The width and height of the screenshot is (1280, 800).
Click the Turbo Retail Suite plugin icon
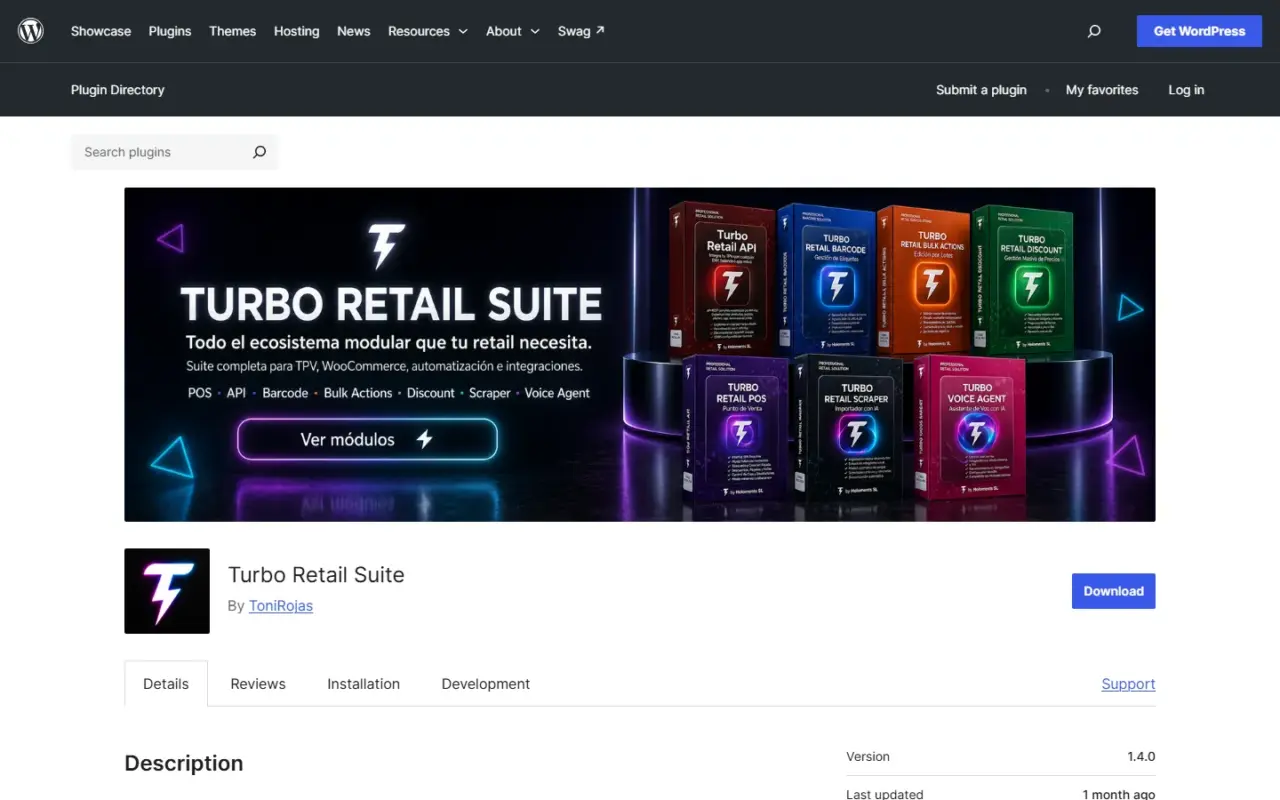pyautogui.click(x=167, y=591)
